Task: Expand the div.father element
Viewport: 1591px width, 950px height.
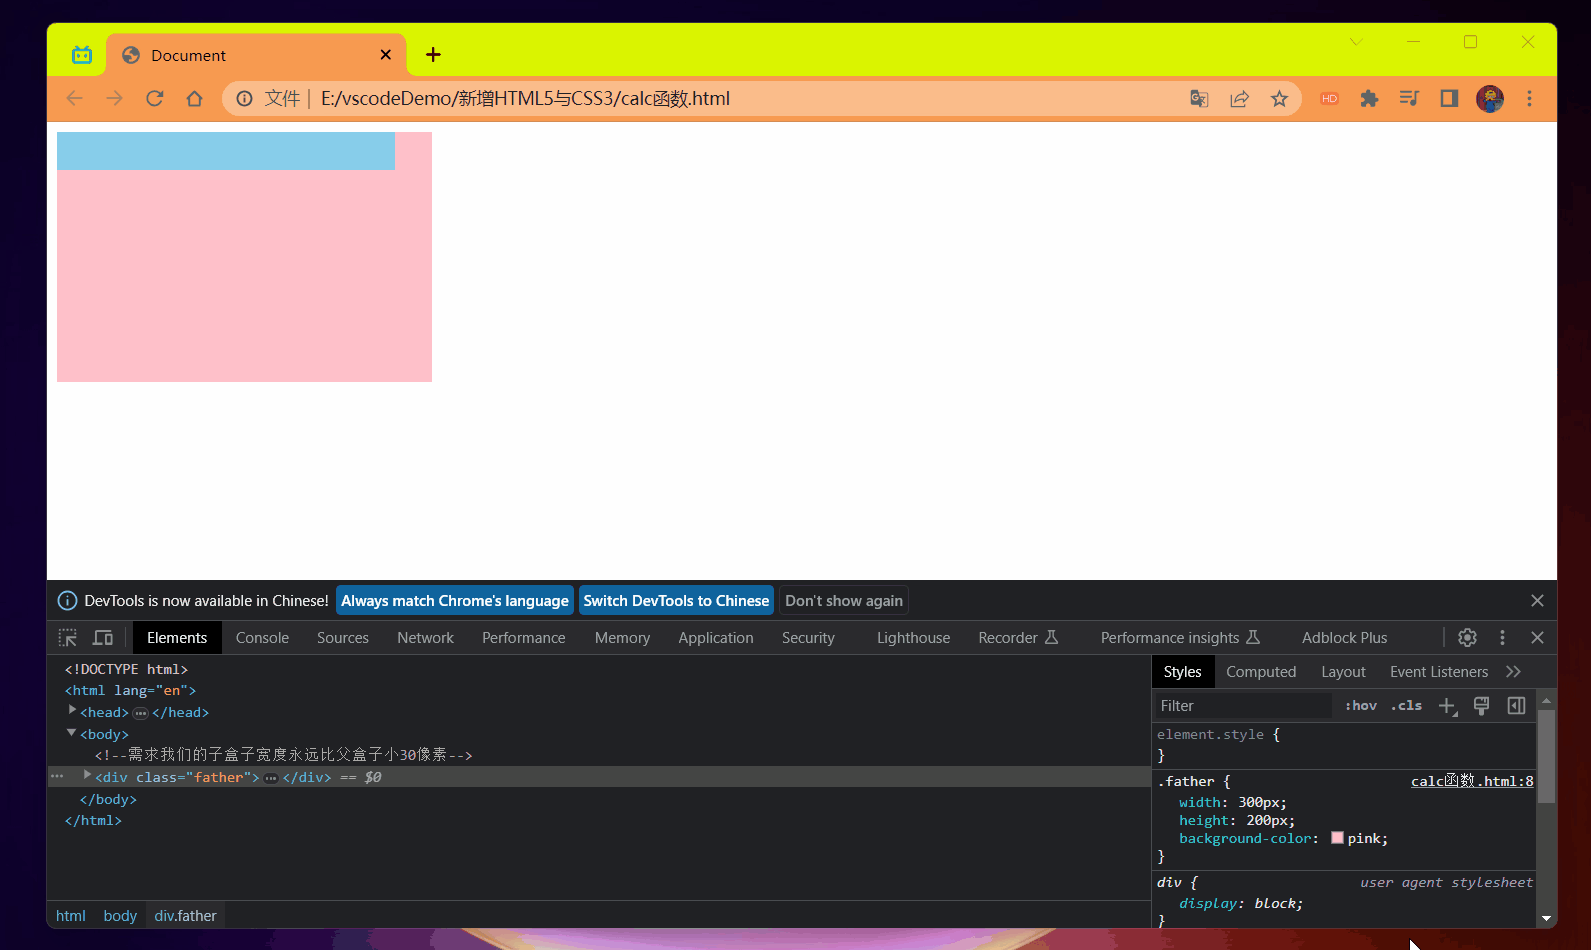Action: [x=87, y=775]
